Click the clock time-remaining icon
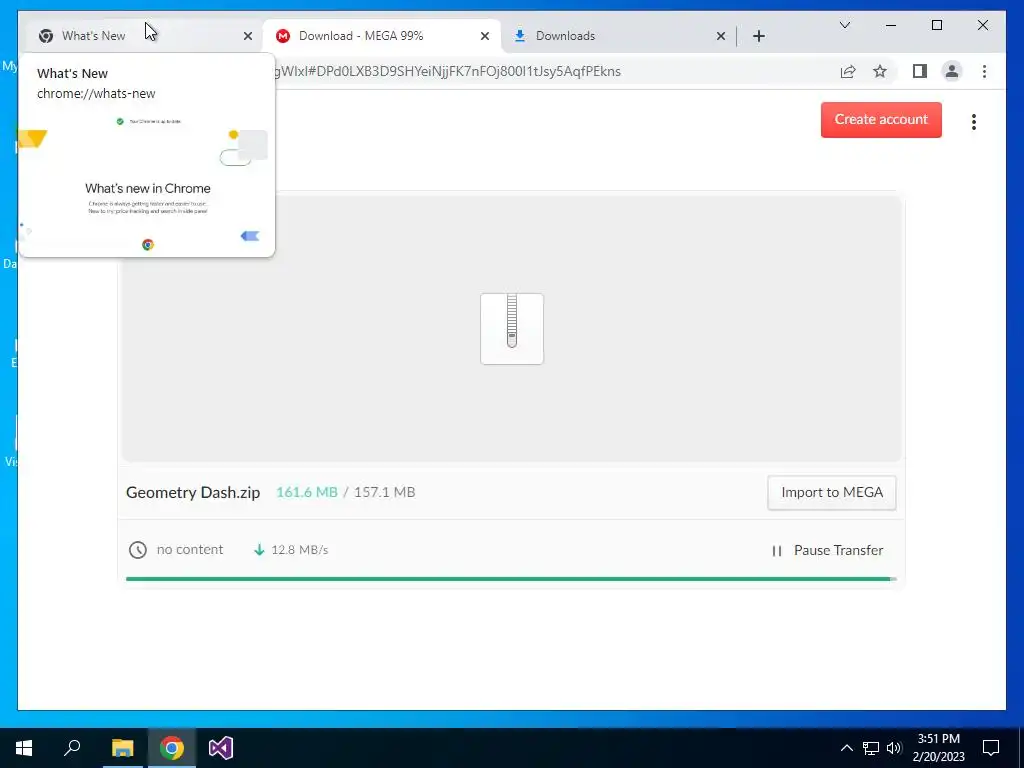The height and width of the screenshot is (768, 1024). point(138,550)
